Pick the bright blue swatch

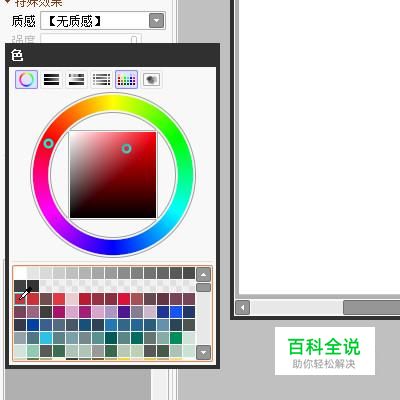pos(176,312)
